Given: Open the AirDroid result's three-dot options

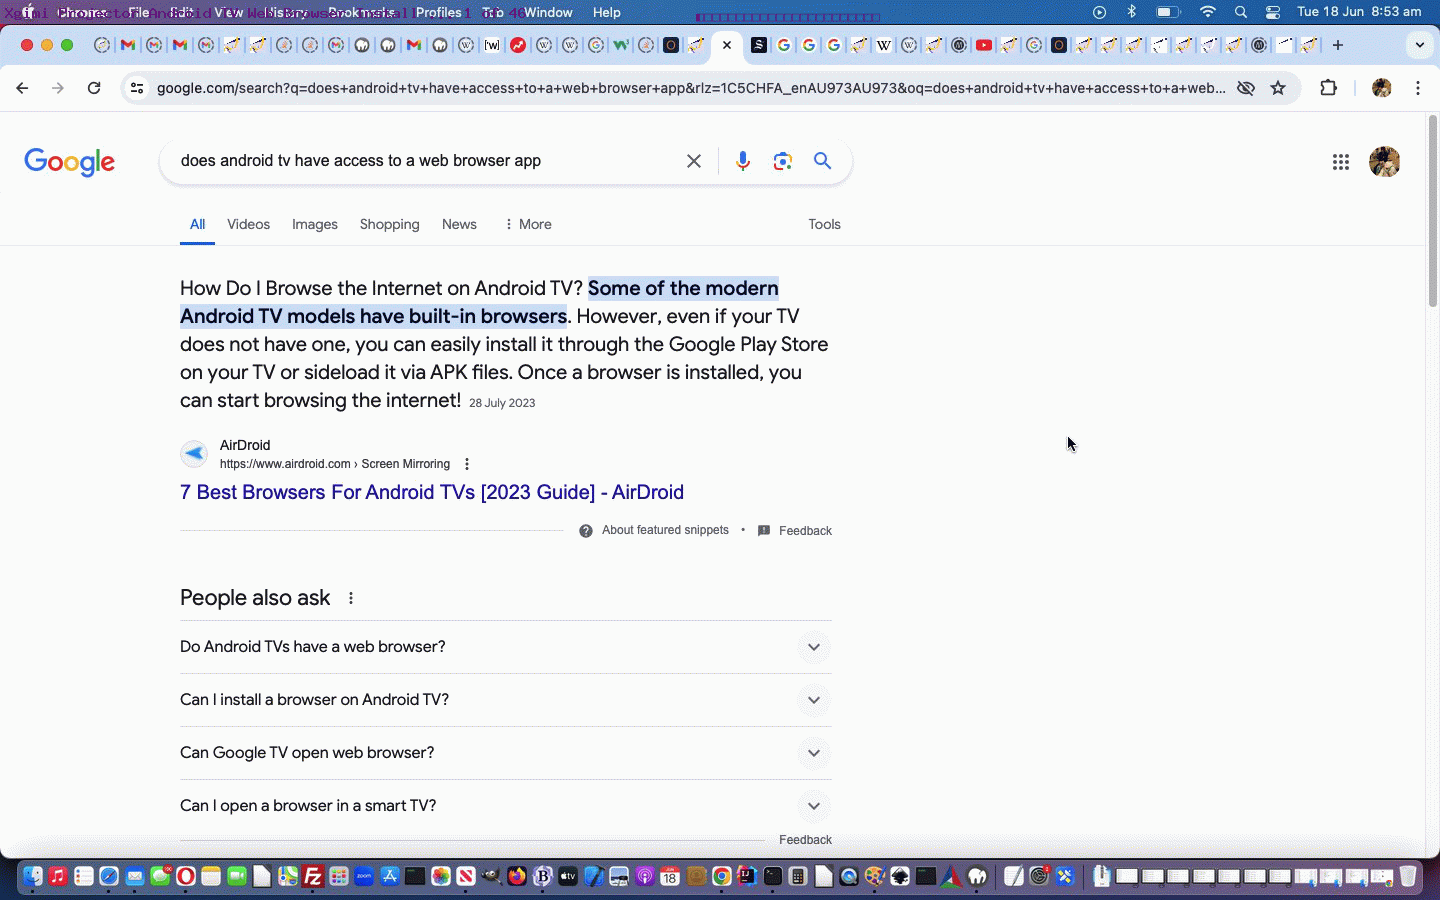Looking at the screenshot, I should click(x=467, y=464).
